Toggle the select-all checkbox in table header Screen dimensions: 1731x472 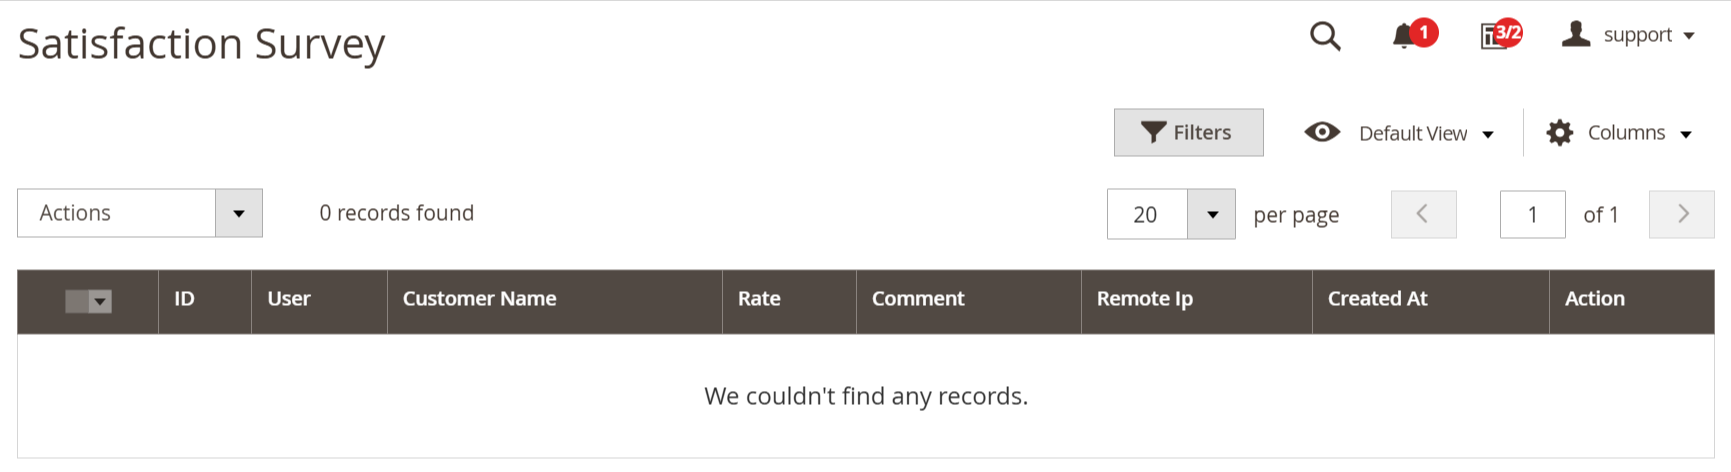tap(77, 301)
